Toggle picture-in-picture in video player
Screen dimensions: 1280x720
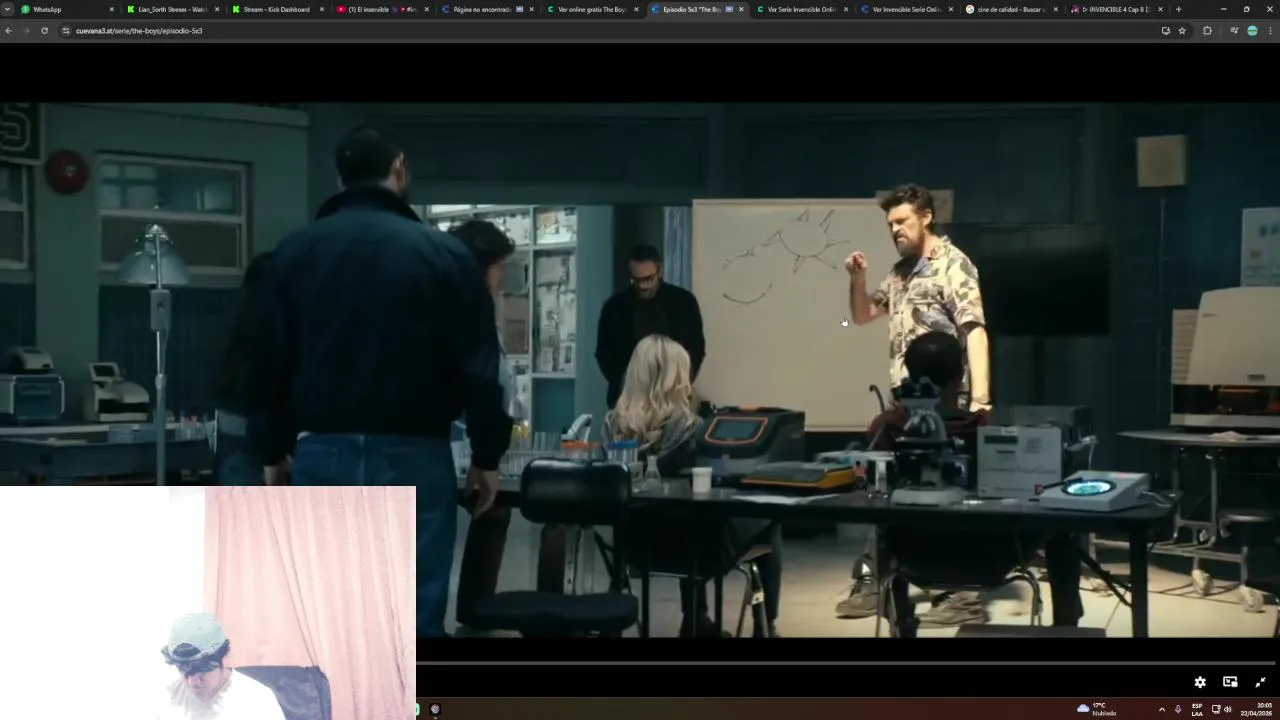tap(1230, 682)
